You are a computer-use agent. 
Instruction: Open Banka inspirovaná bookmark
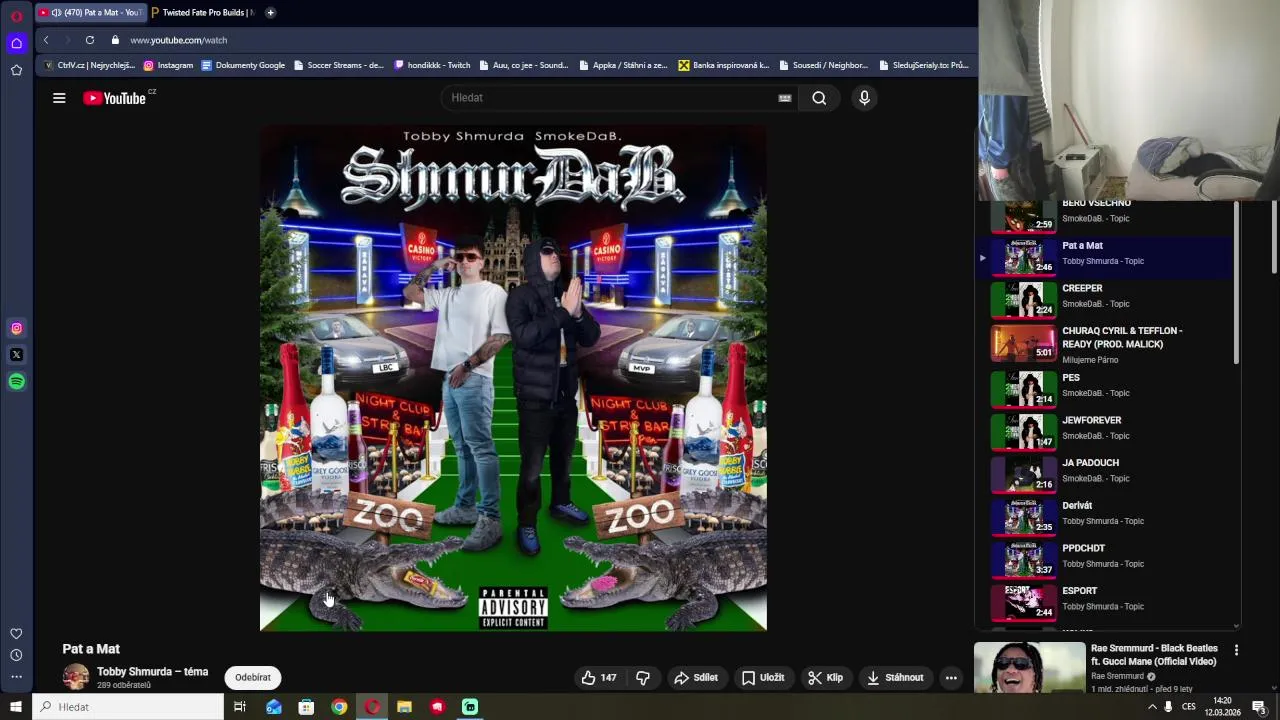click(723, 66)
